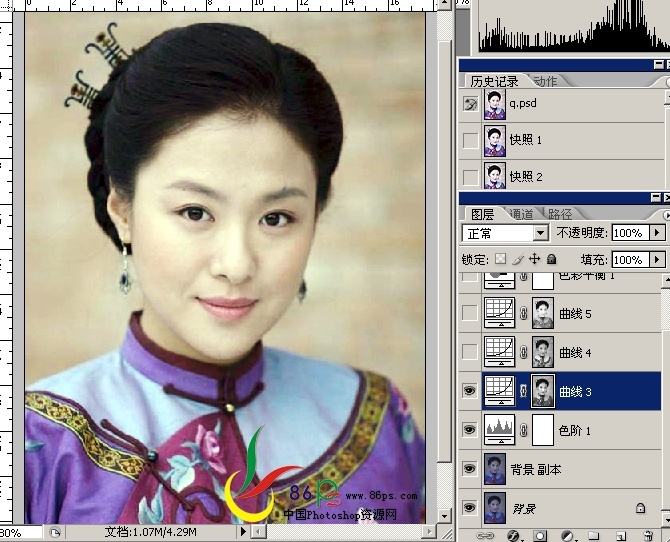Viewport: 670px width, 542px height.
Task: Click the 填充 100% input field
Action: coord(630,259)
